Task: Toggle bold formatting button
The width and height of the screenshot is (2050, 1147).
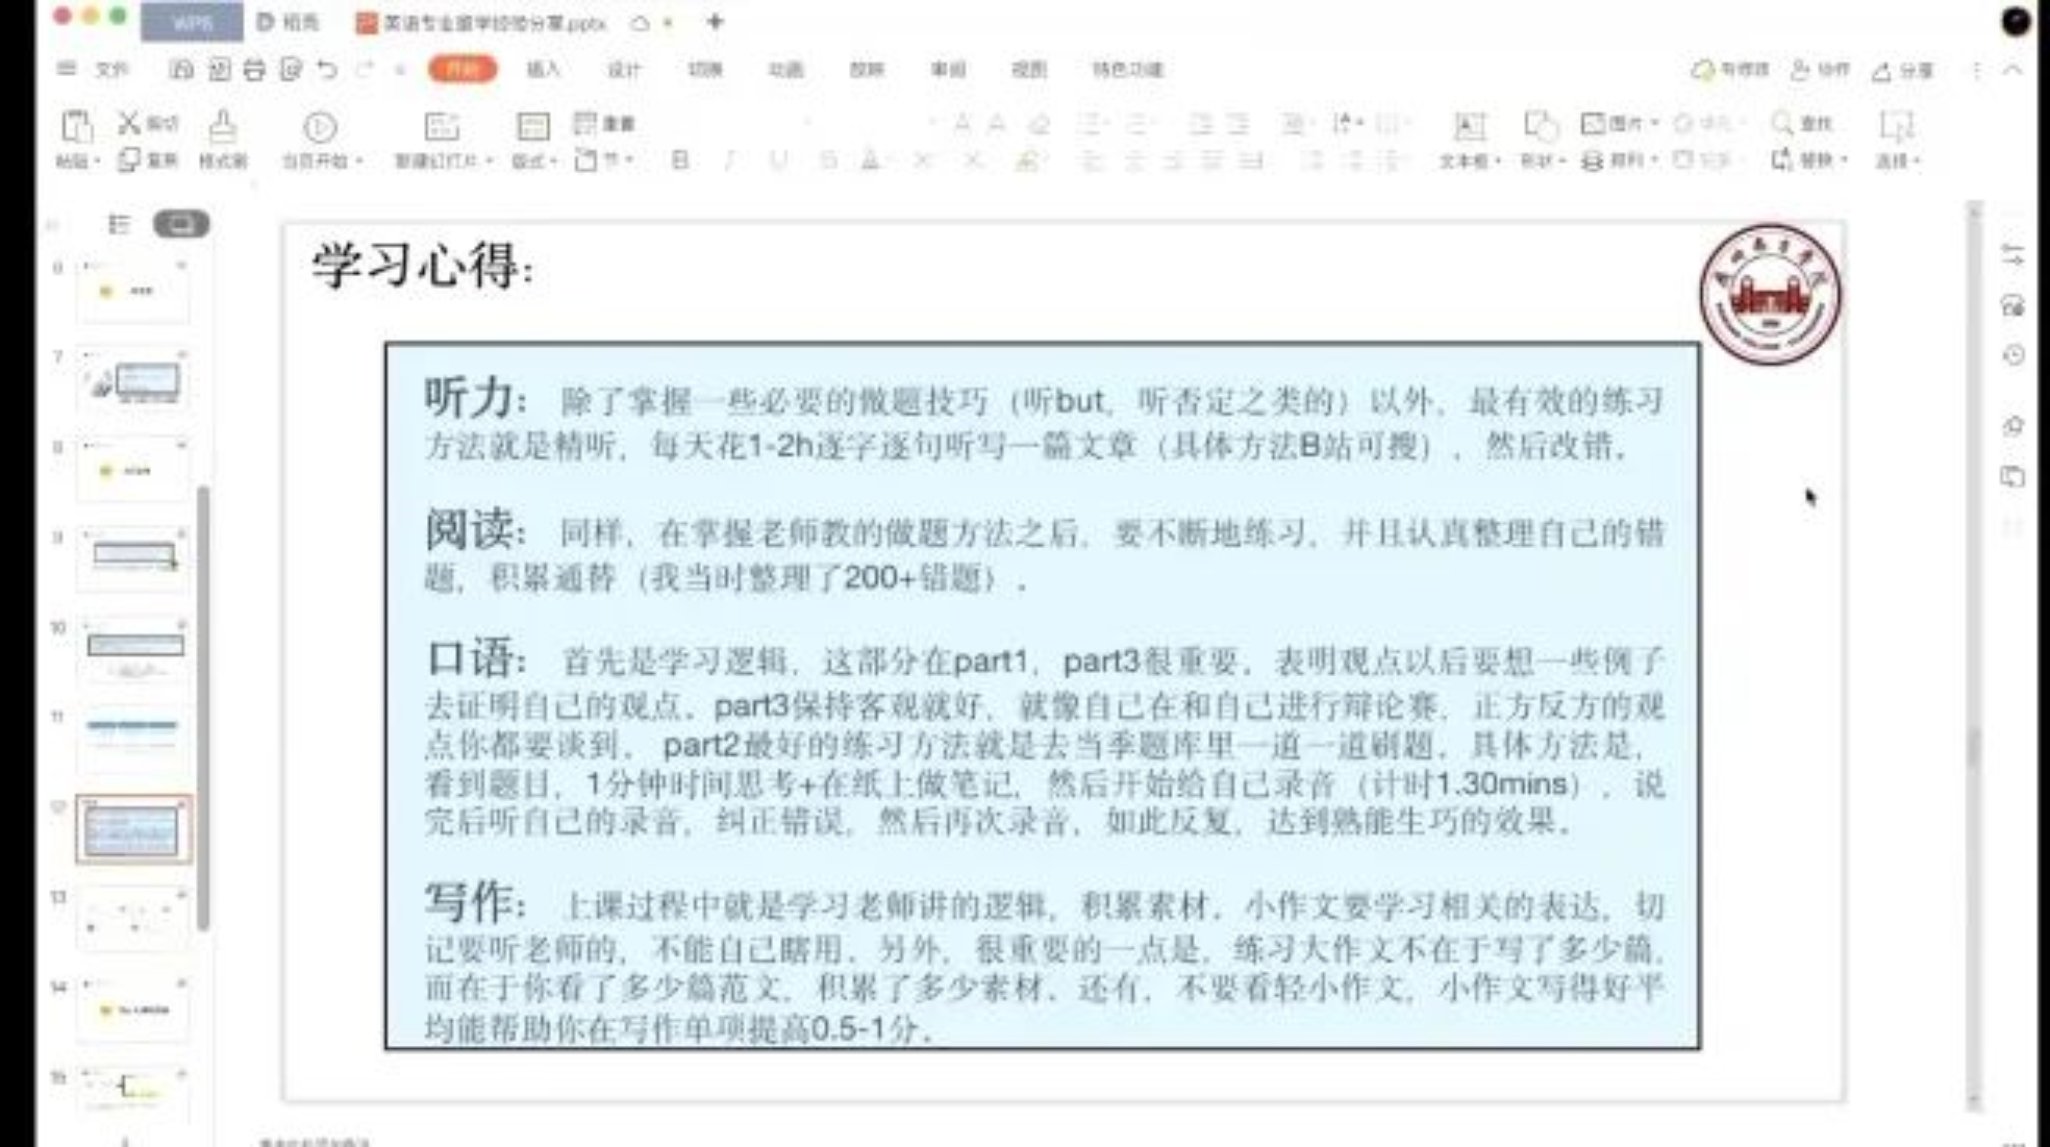Action: coord(680,160)
